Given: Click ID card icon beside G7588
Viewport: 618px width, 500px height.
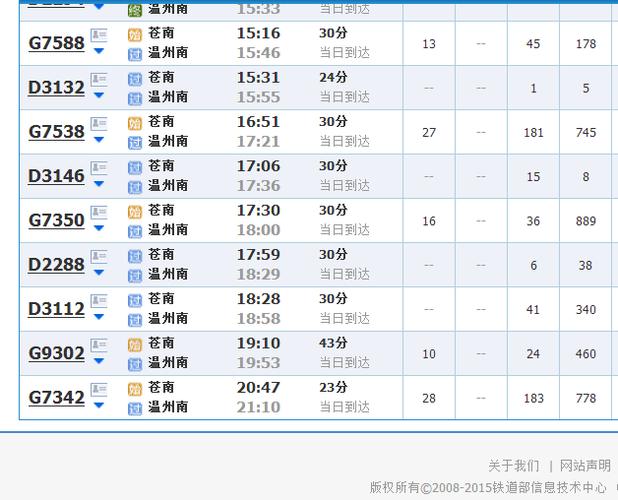Looking at the screenshot, I should [x=99, y=35].
